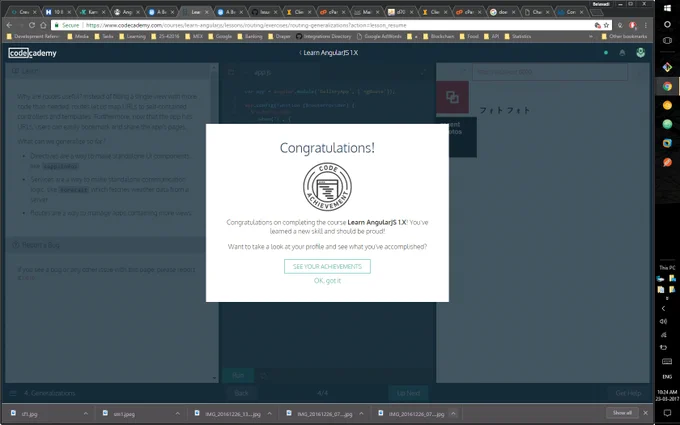
Task: Reload the page with the refresh icon
Action: point(32,25)
